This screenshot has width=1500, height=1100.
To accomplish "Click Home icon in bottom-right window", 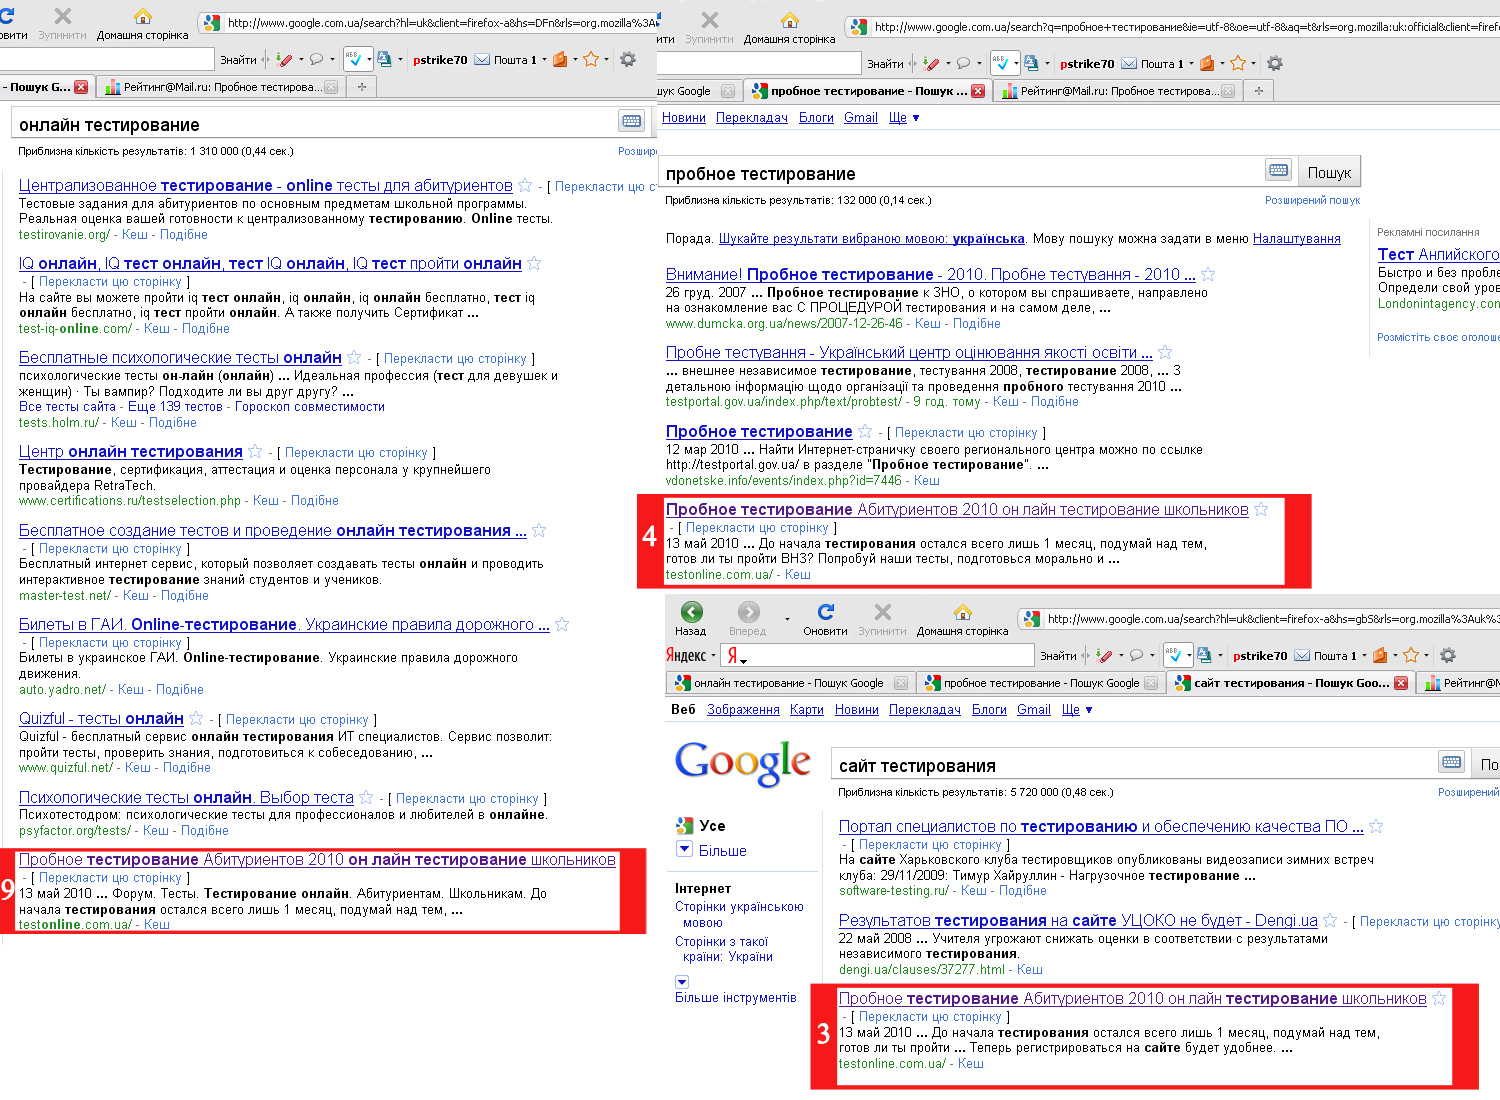I will click(963, 612).
